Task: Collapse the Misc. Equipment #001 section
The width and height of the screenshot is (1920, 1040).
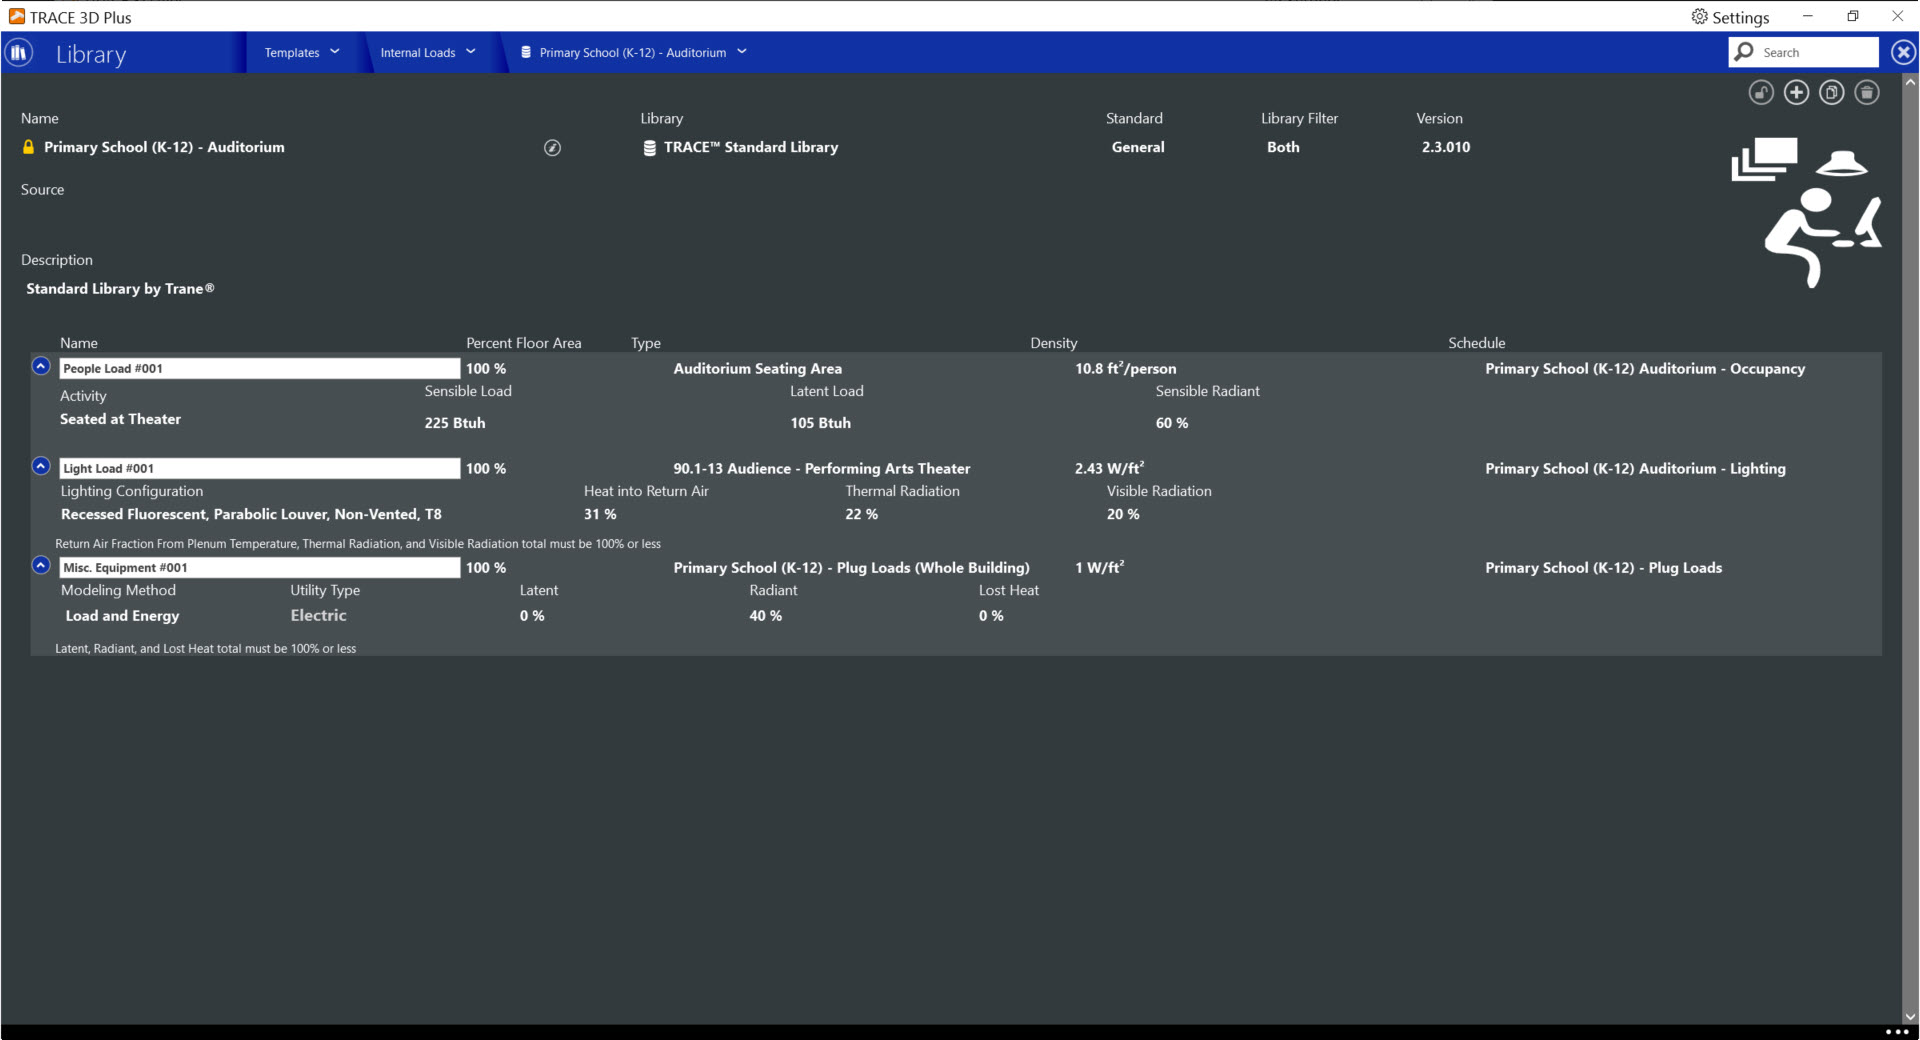Action: [40, 565]
